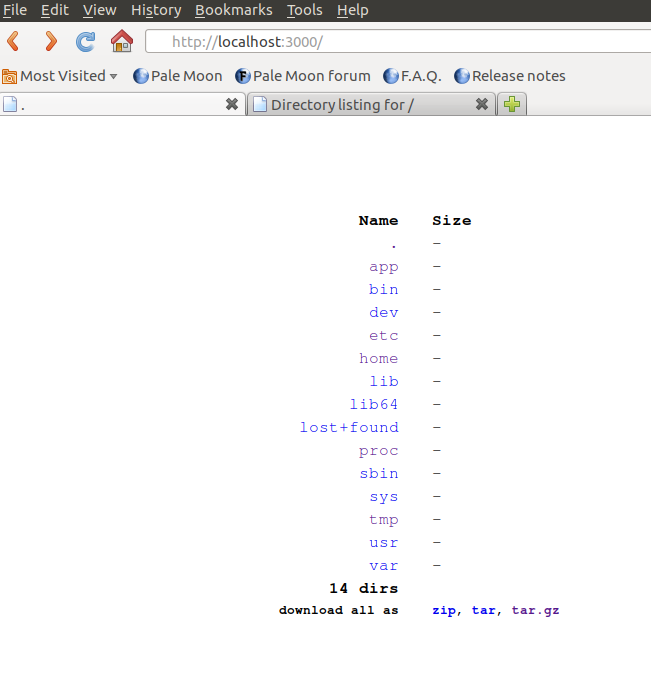This screenshot has width=651, height=673.
Task: Switch to the first tab titled '.'
Action: coord(122,104)
